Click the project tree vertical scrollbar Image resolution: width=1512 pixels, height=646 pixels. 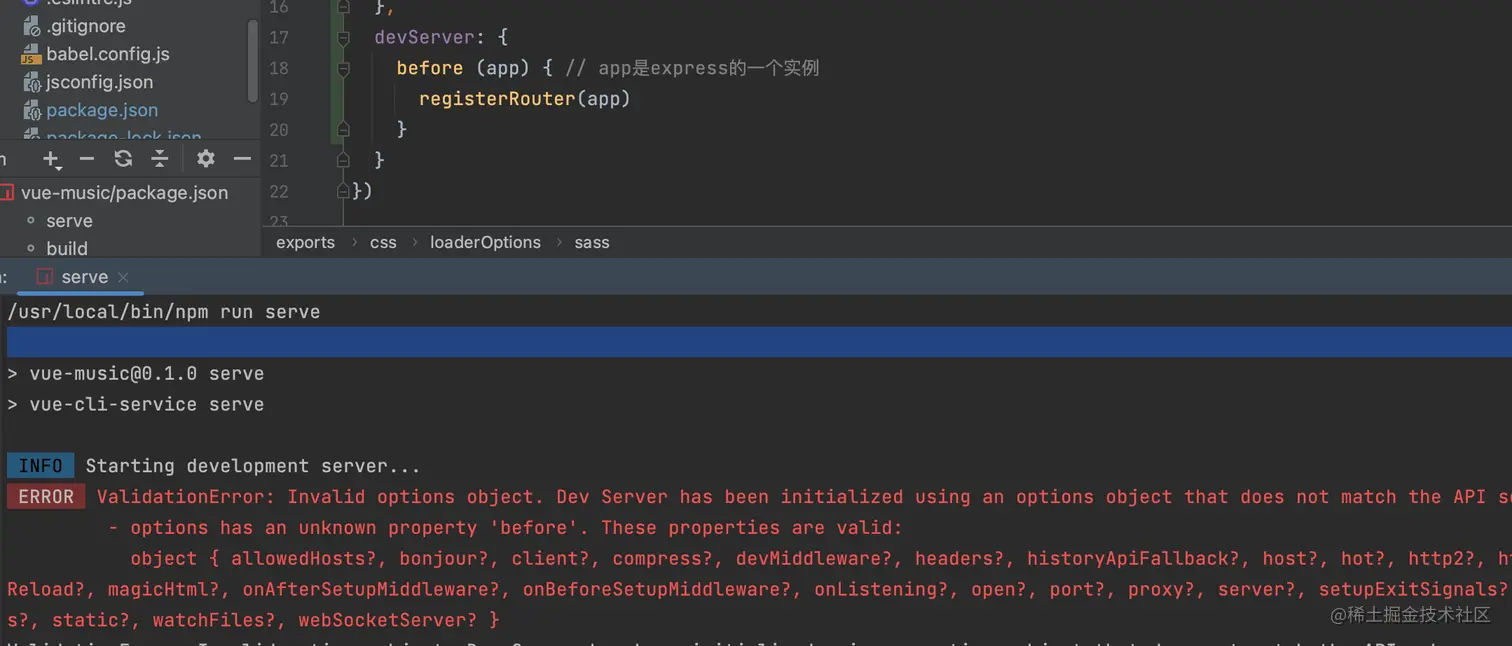pyautogui.click(x=253, y=60)
